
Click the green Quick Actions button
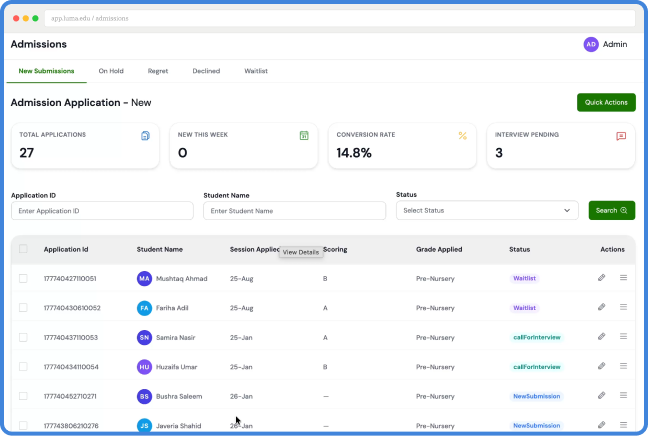click(606, 102)
